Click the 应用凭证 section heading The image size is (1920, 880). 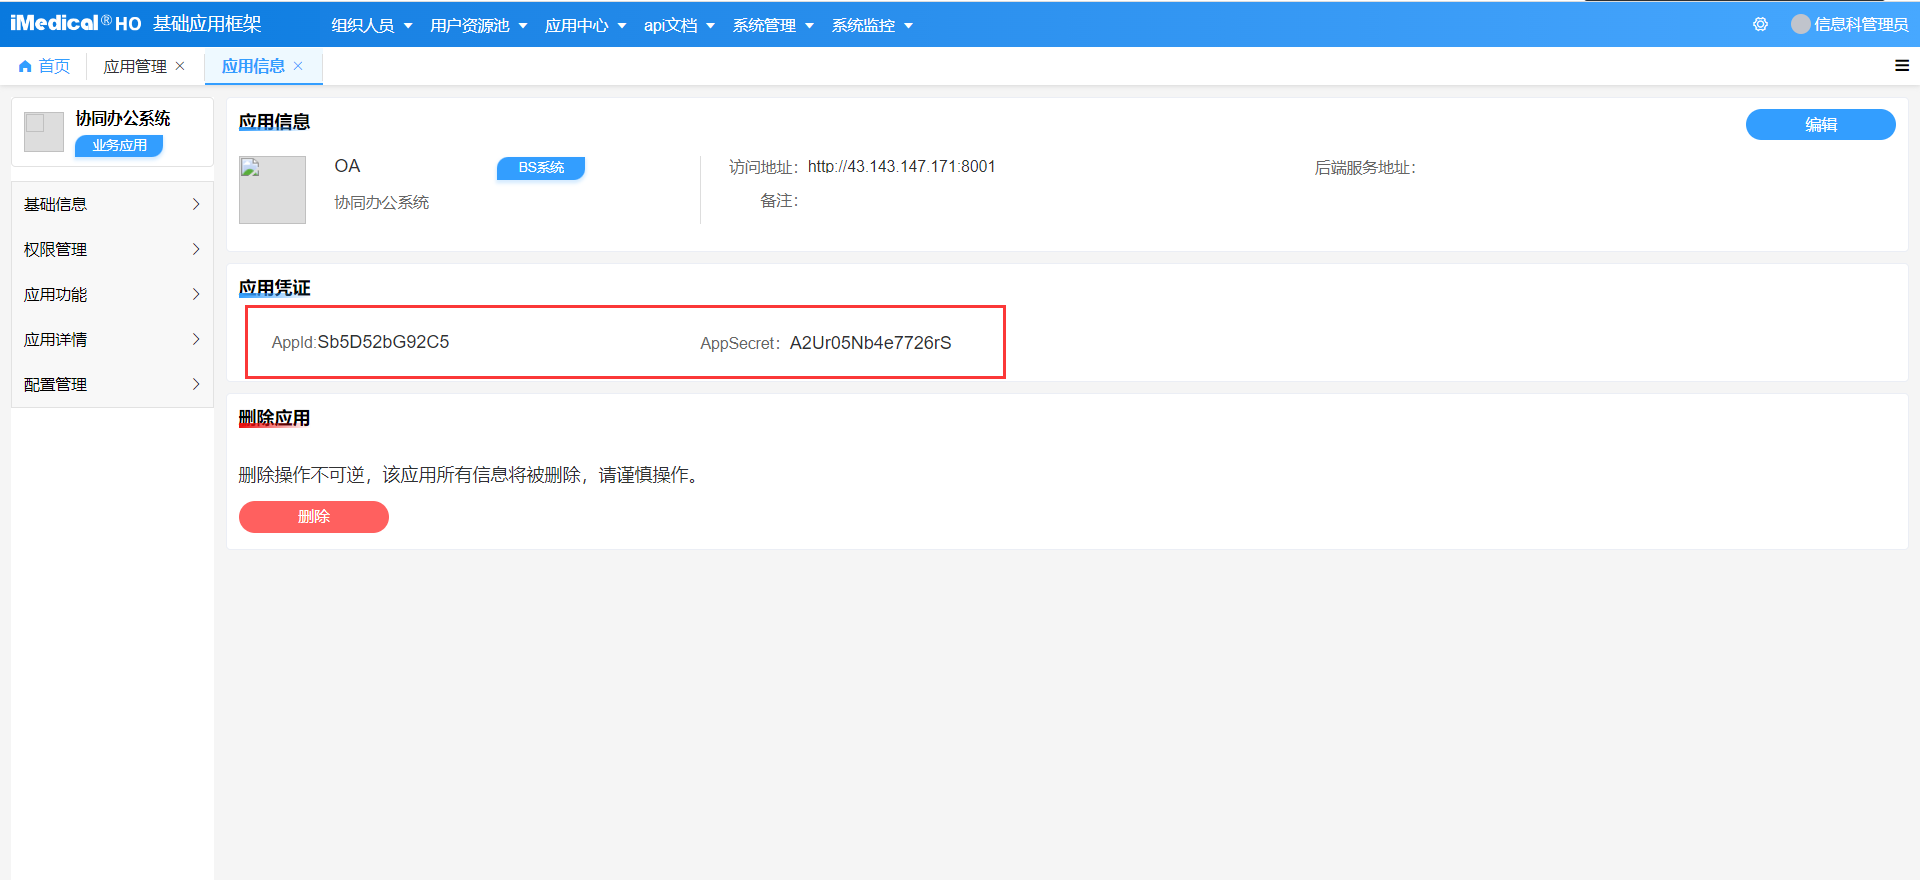(274, 288)
